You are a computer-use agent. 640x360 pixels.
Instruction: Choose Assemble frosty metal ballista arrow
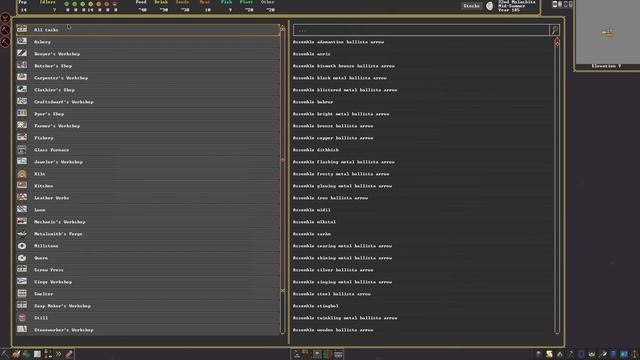point(341,174)
